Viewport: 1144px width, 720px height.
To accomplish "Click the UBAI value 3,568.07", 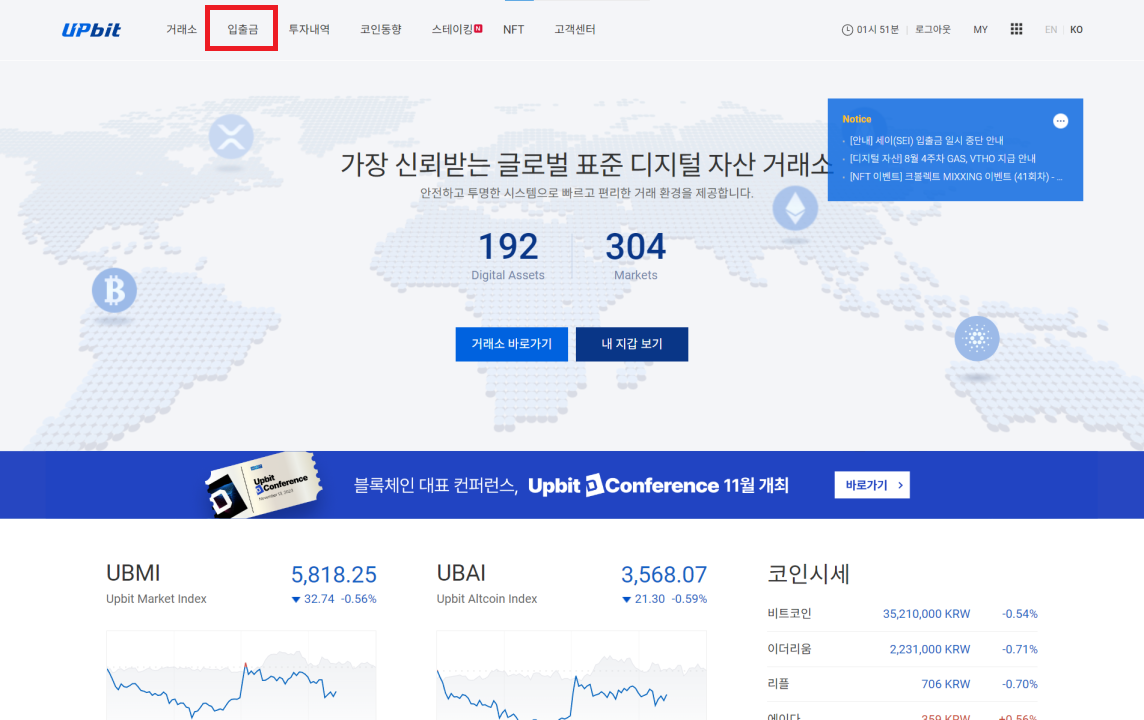I will click(x=664, y=575).
